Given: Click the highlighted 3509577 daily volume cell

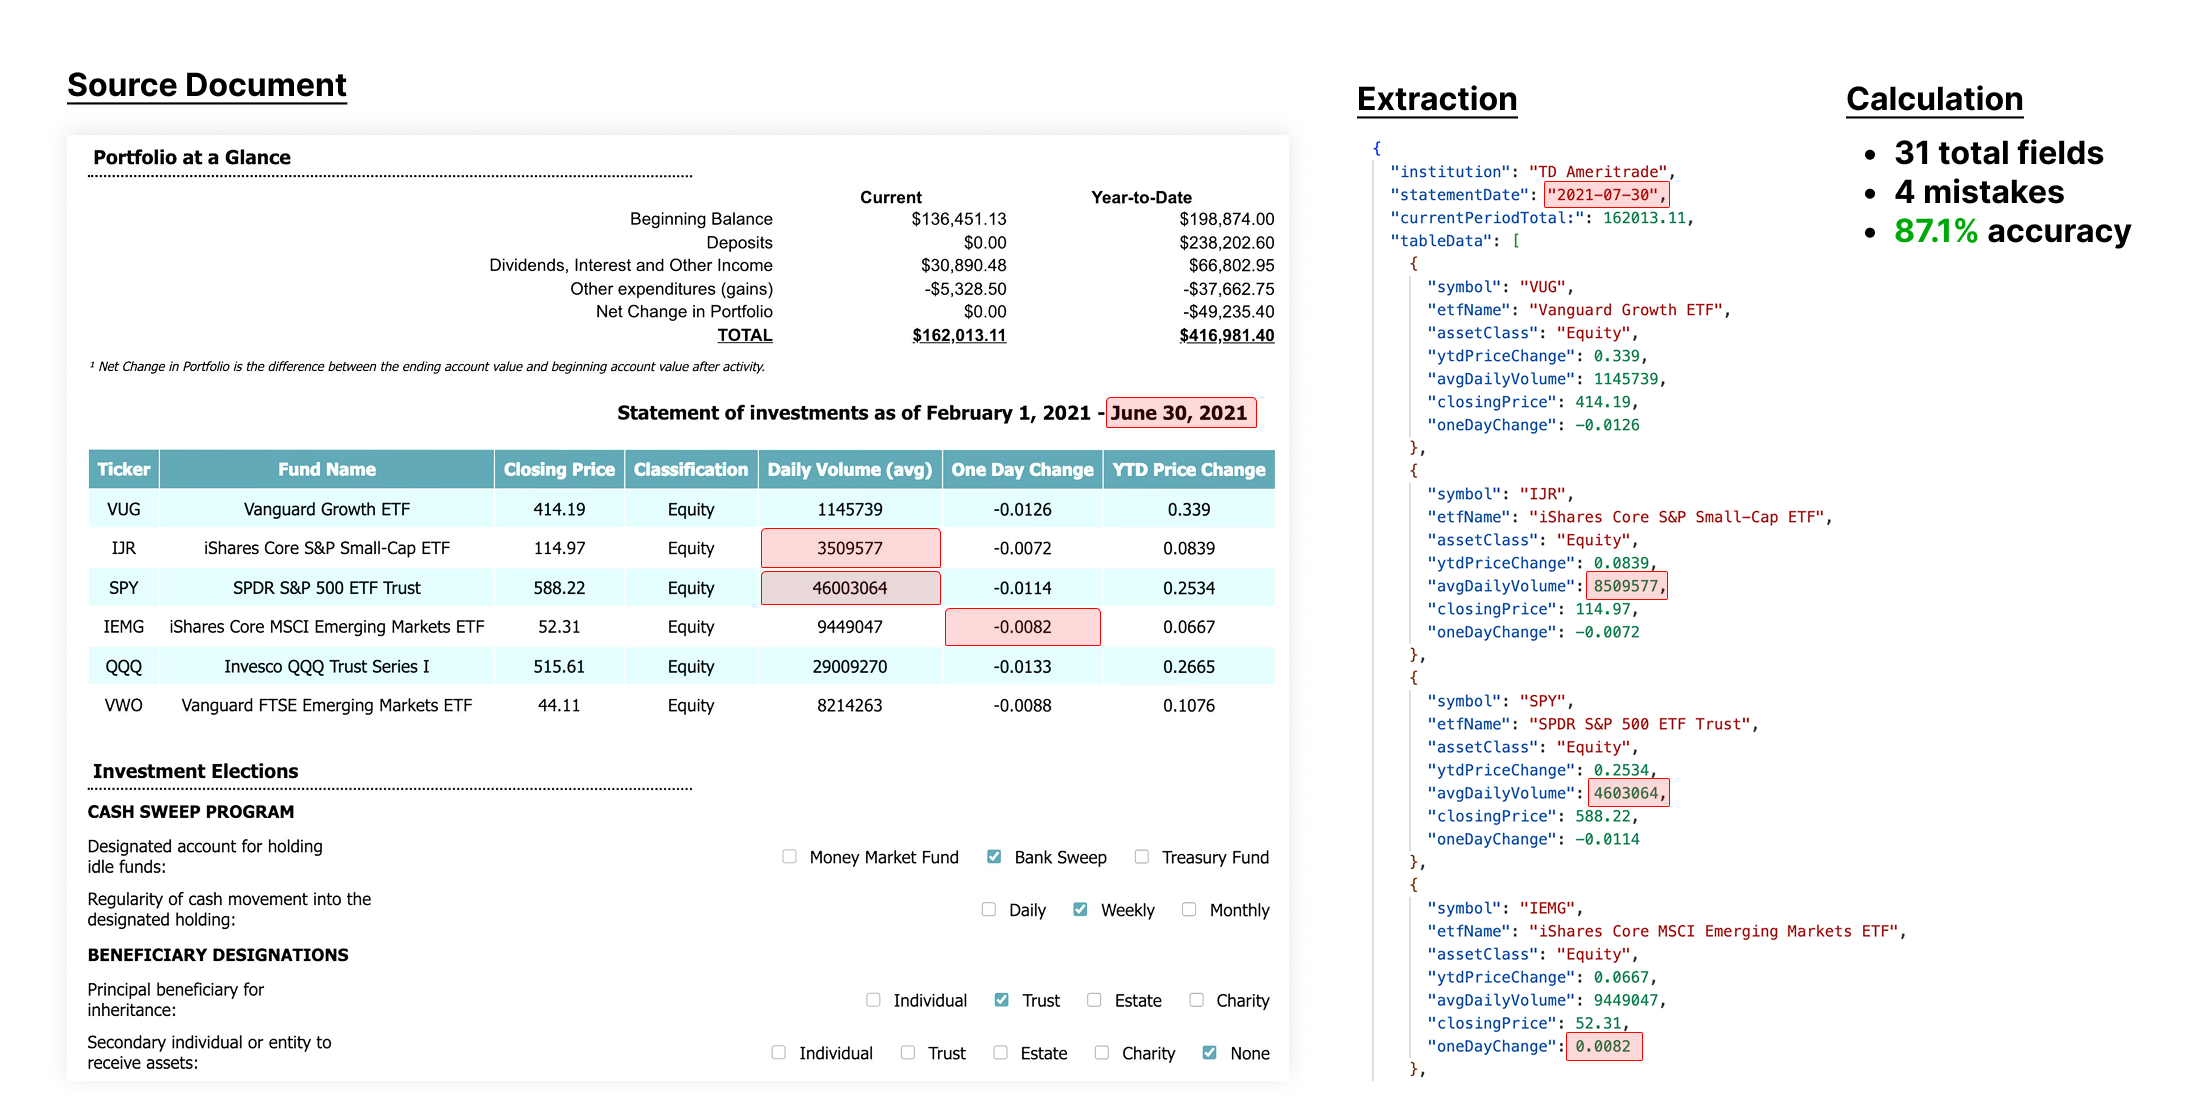Looking at the screenshot, I should coord(850,548).
